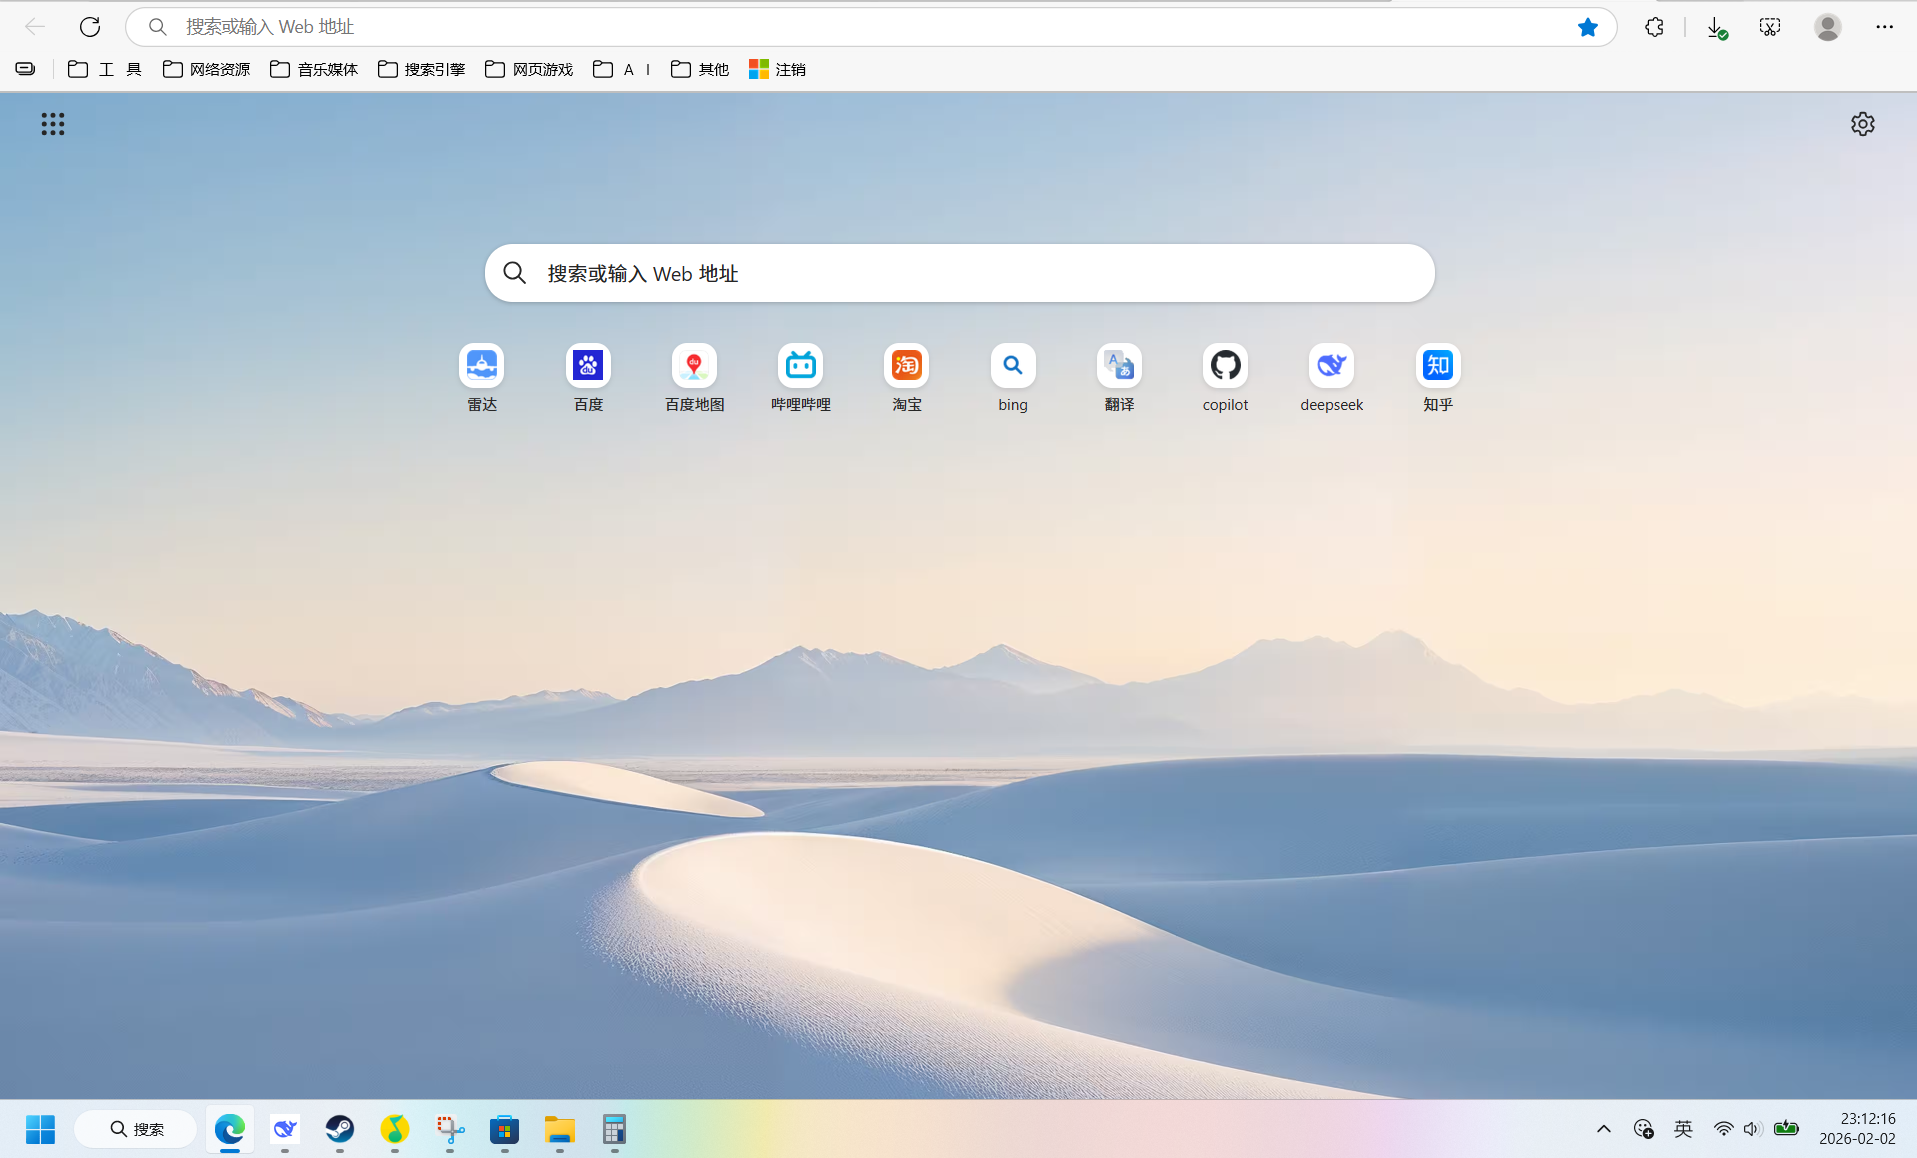Open the bing quick link
1917x1158 pixels.
point(1013,378)
